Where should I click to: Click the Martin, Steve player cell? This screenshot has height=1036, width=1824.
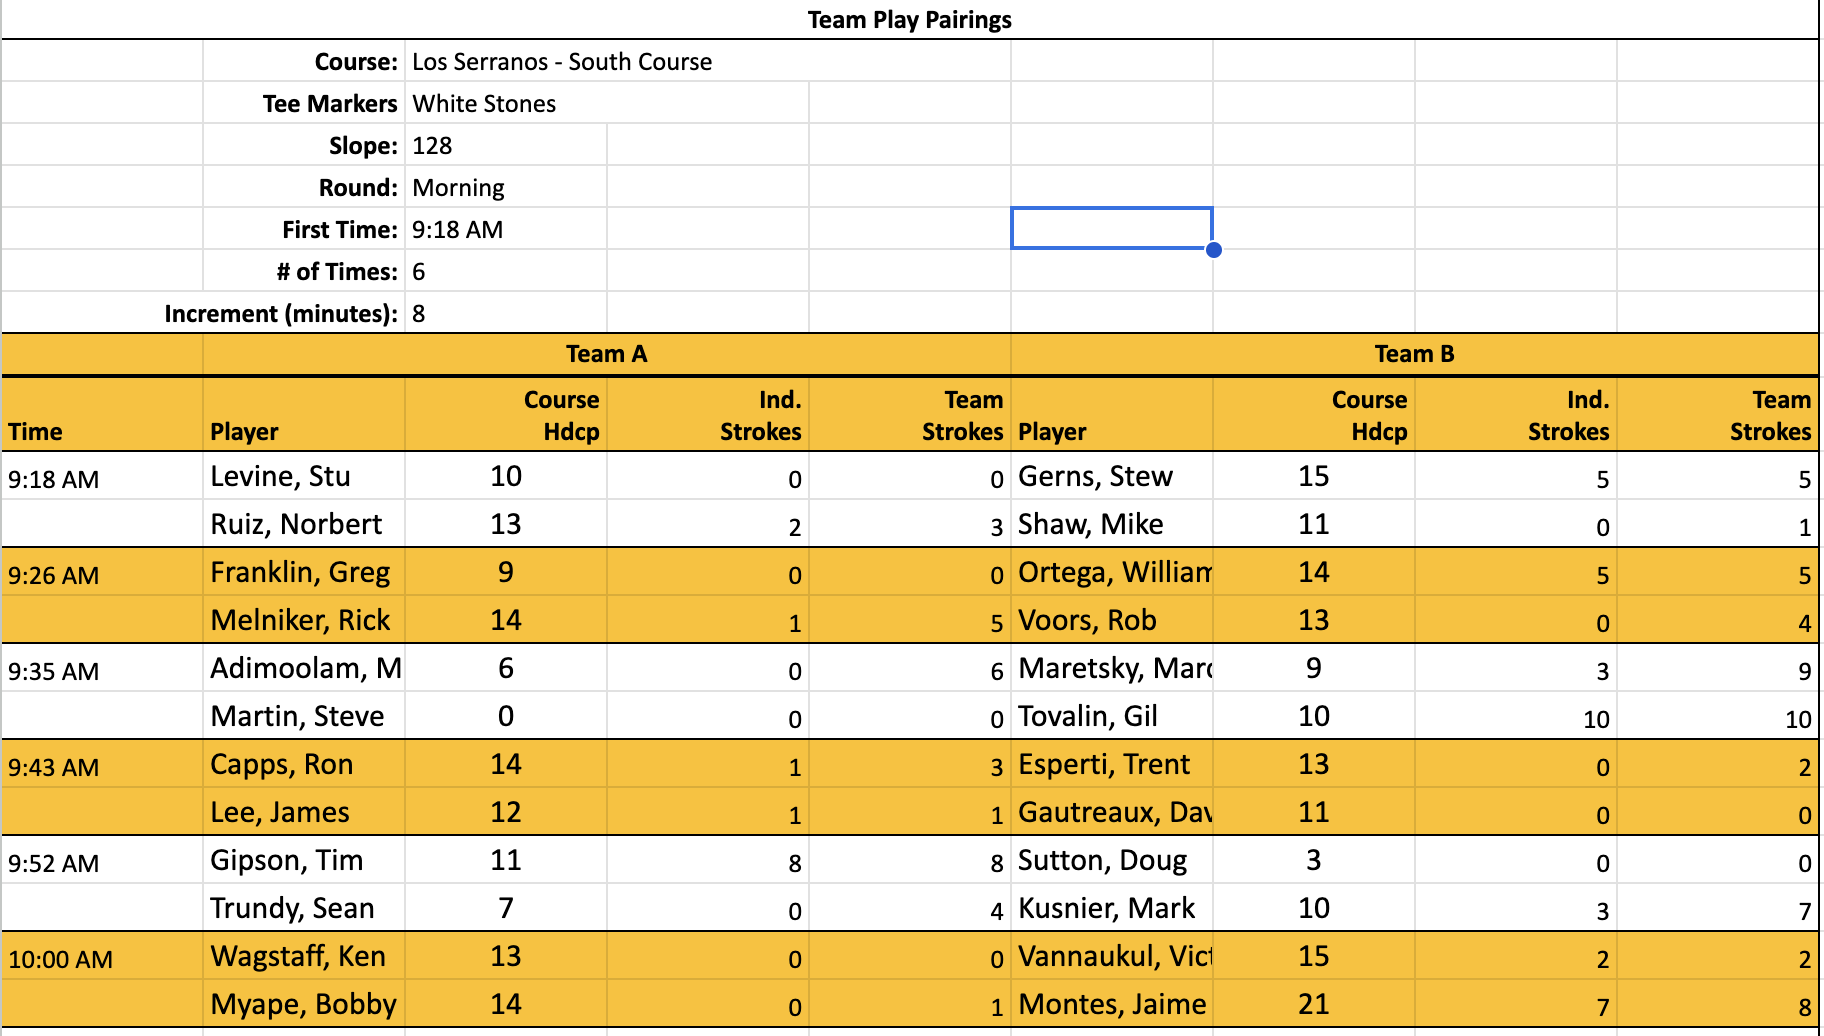point(297,716)
